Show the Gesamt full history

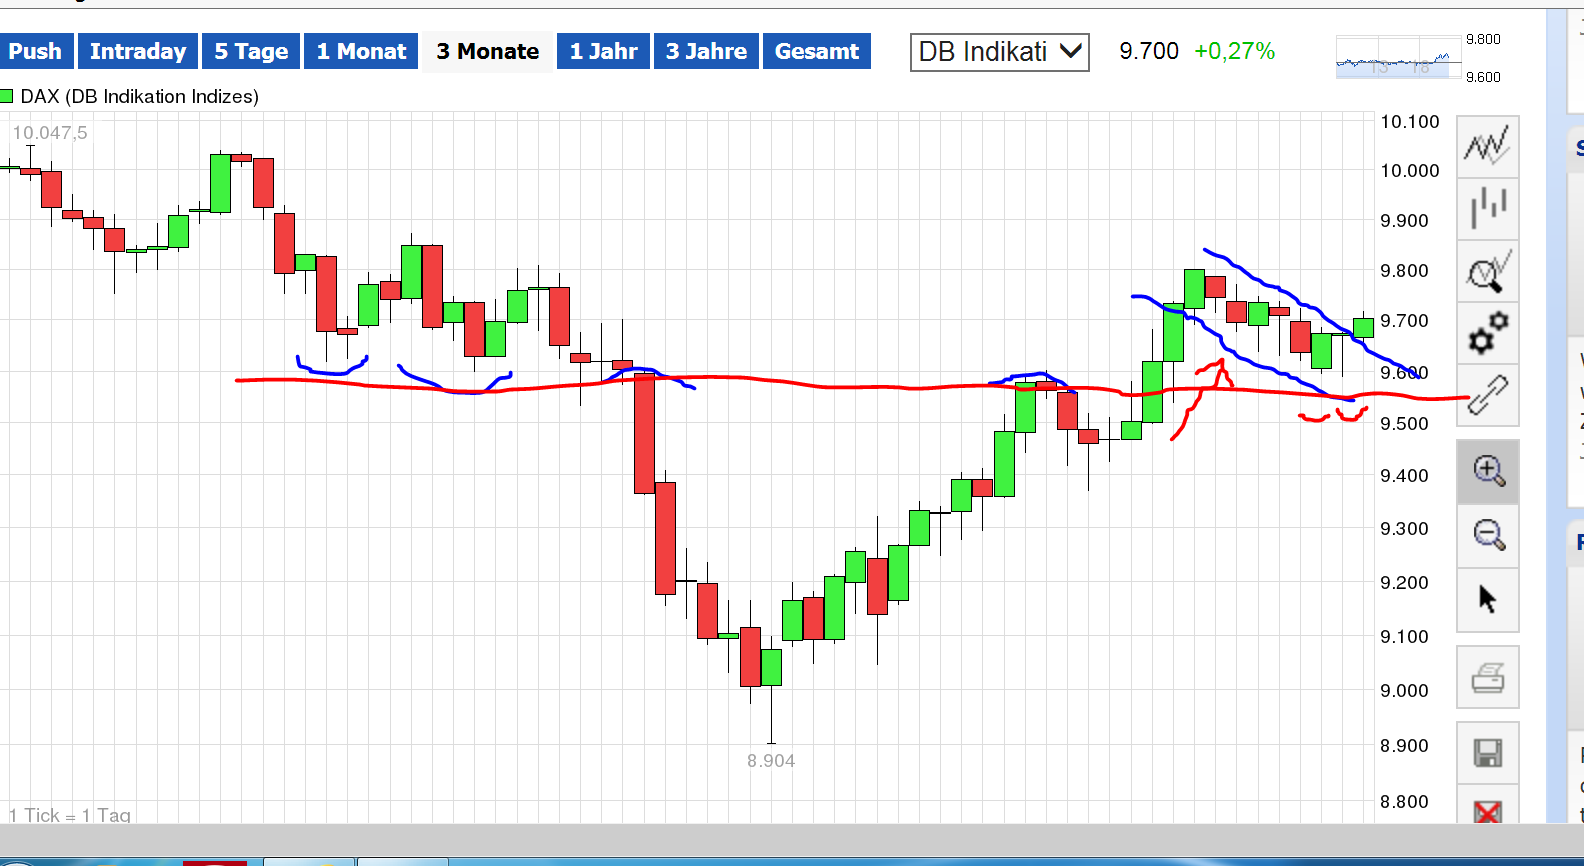[x=817, y=51]
